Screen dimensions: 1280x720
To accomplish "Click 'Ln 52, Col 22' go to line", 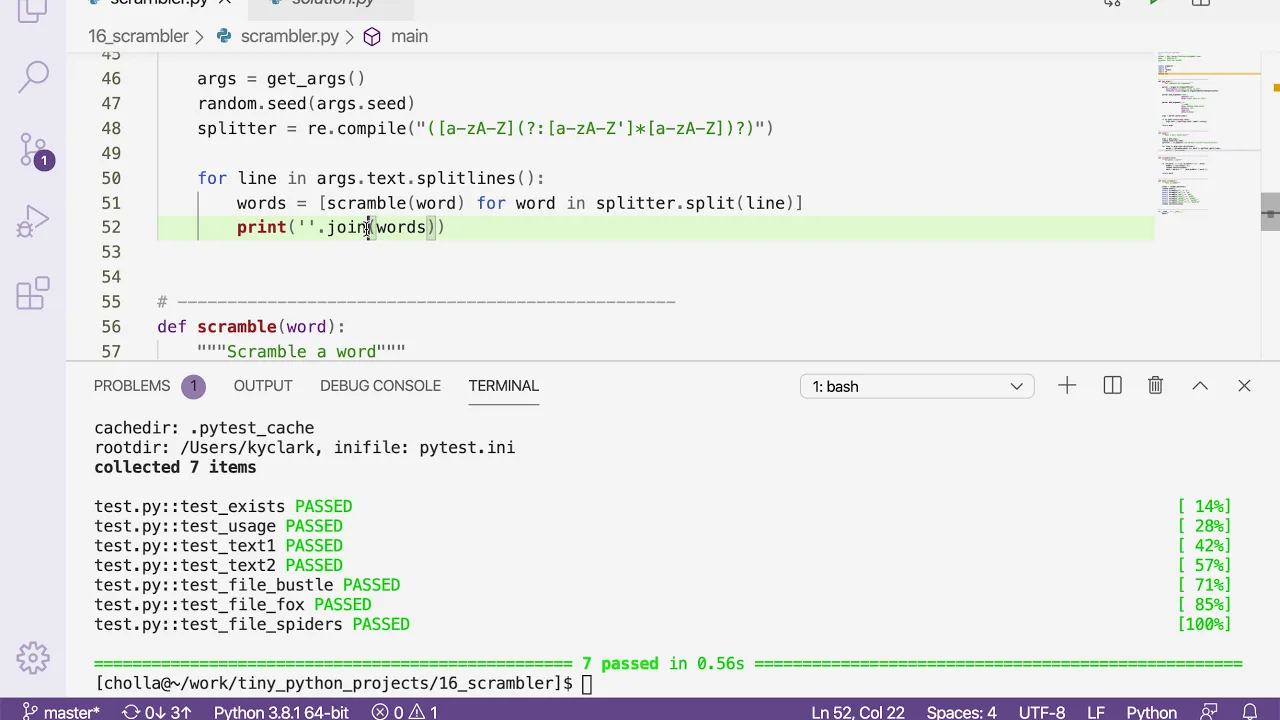I will [858, 712].
